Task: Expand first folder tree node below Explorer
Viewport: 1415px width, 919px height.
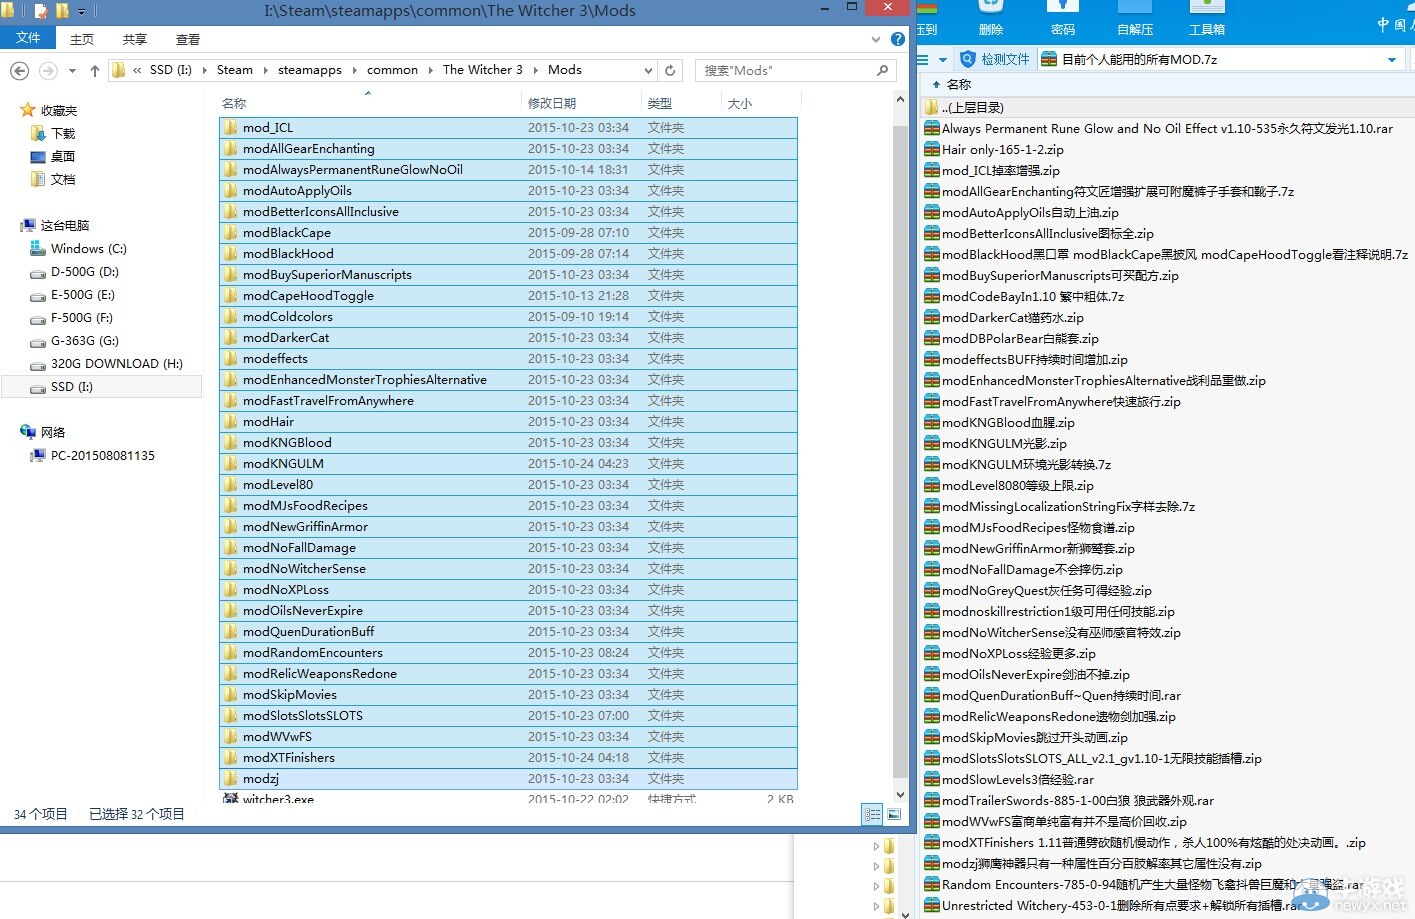Action: coord(877,846)
